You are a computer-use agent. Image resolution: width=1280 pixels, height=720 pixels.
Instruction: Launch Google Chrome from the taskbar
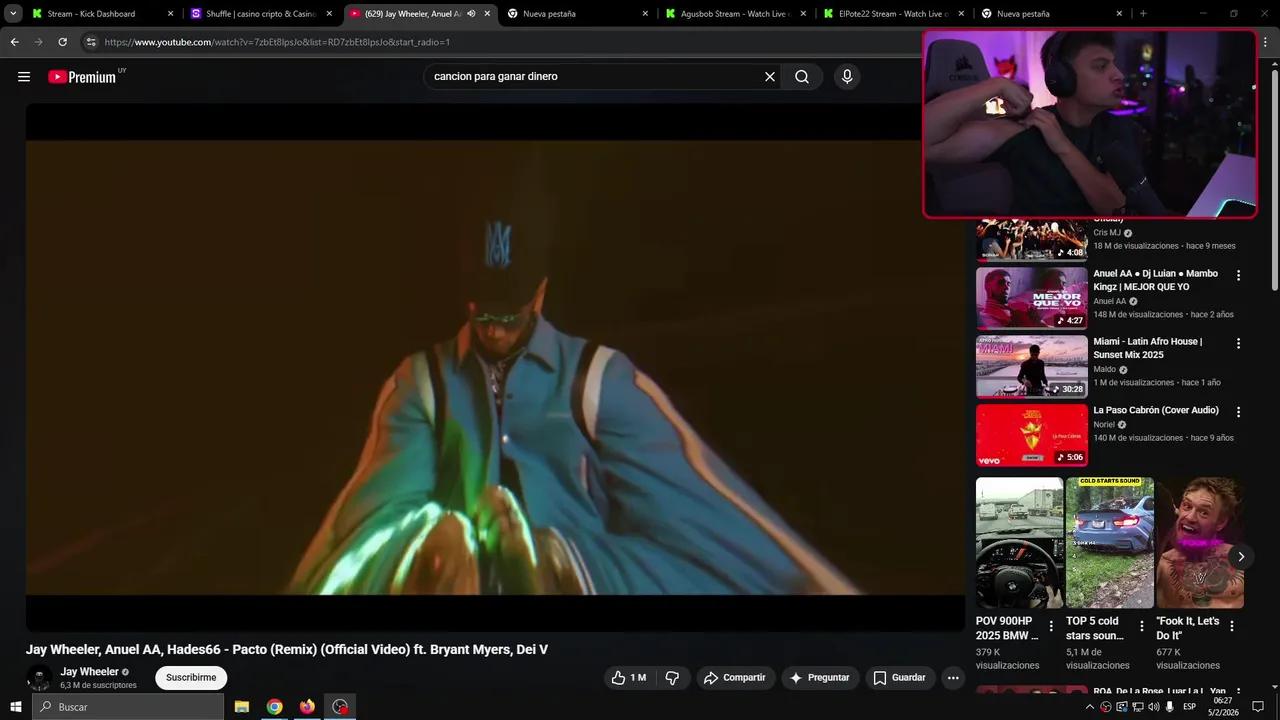point(274,707)
